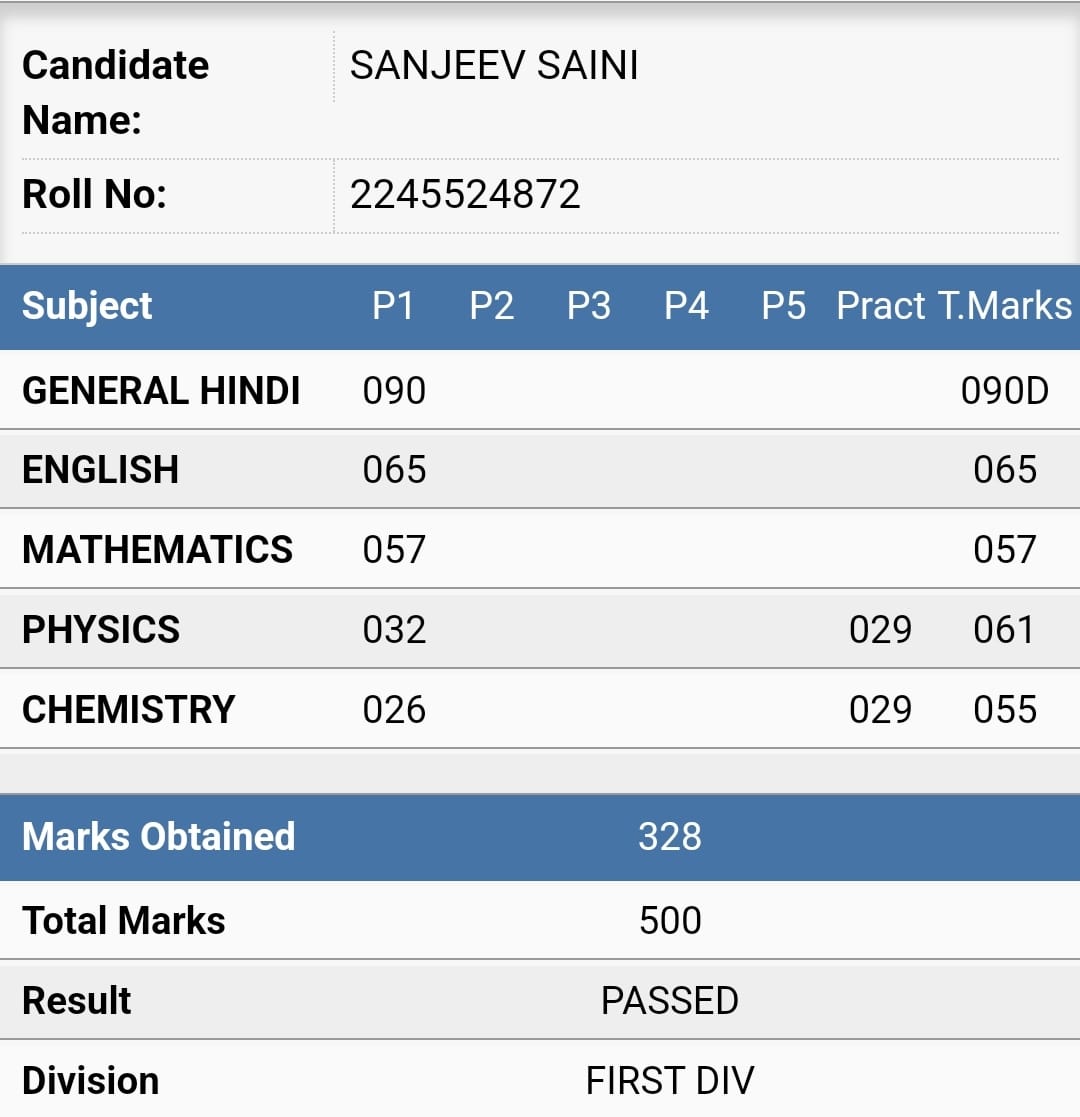The height and width of the screenshot is (1117, 1080).
Task: Select the FIRST DIV division value
Action: [670, 1081]
